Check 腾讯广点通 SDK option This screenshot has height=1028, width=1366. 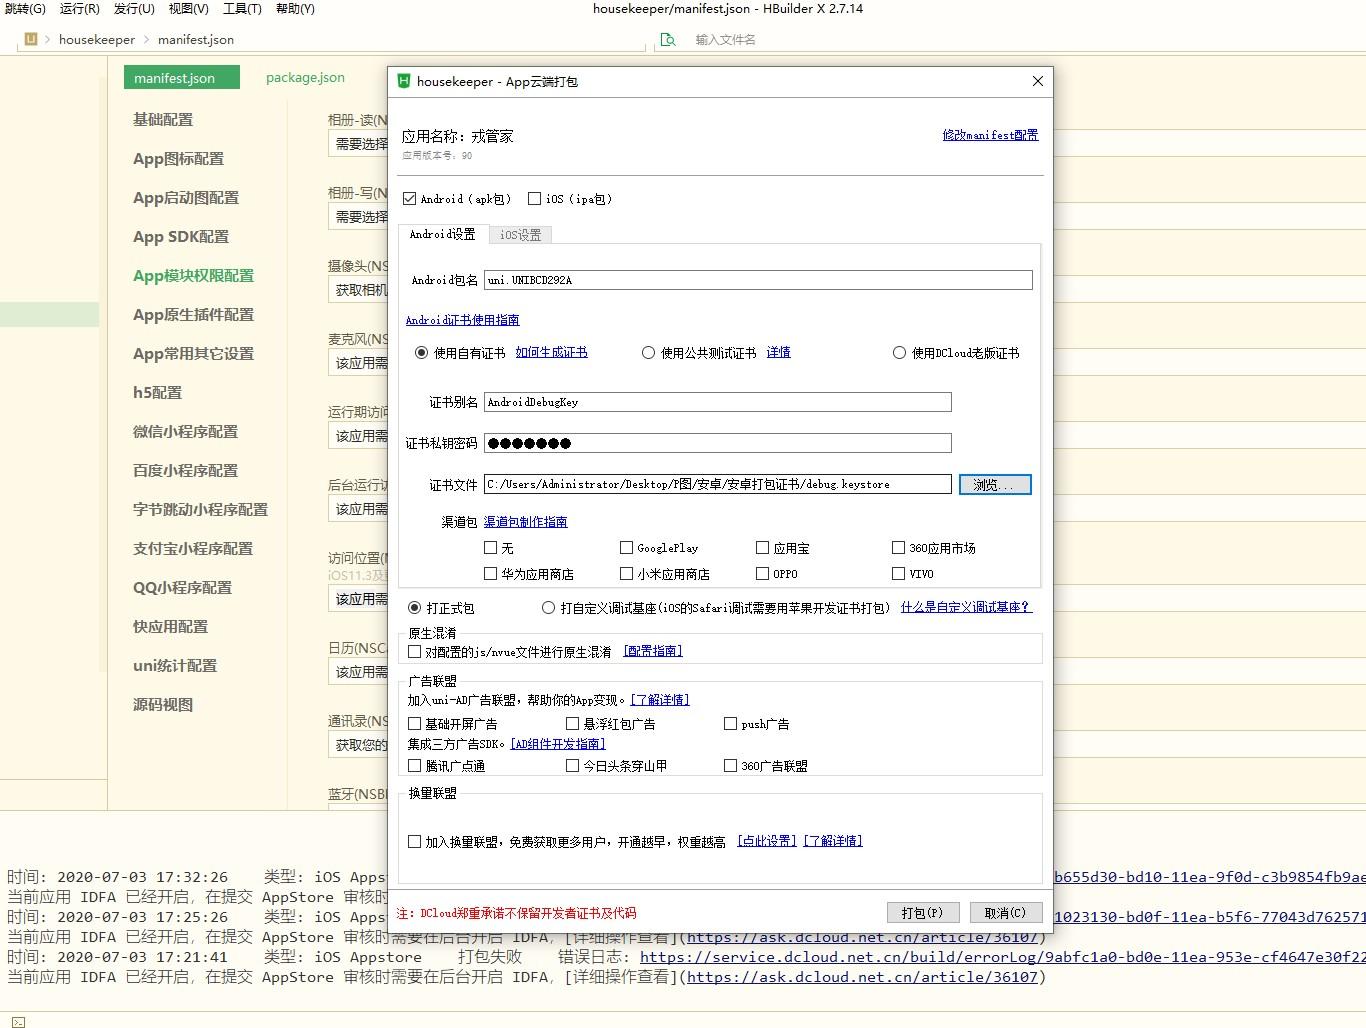pyautogui.click(x=414, y=766)
